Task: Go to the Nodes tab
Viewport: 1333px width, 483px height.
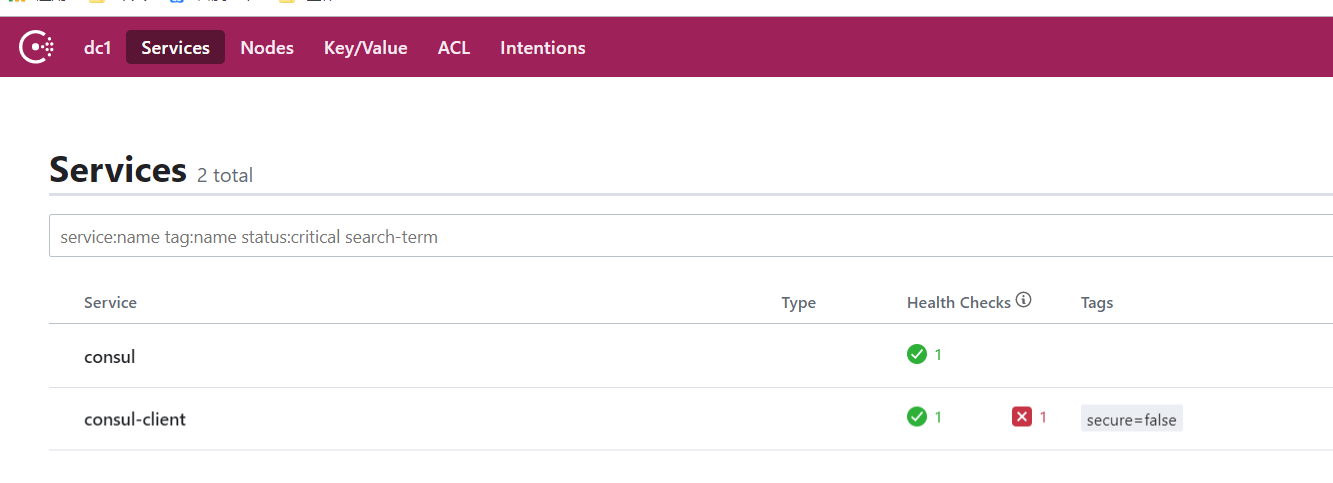Action: click(267, 48)
